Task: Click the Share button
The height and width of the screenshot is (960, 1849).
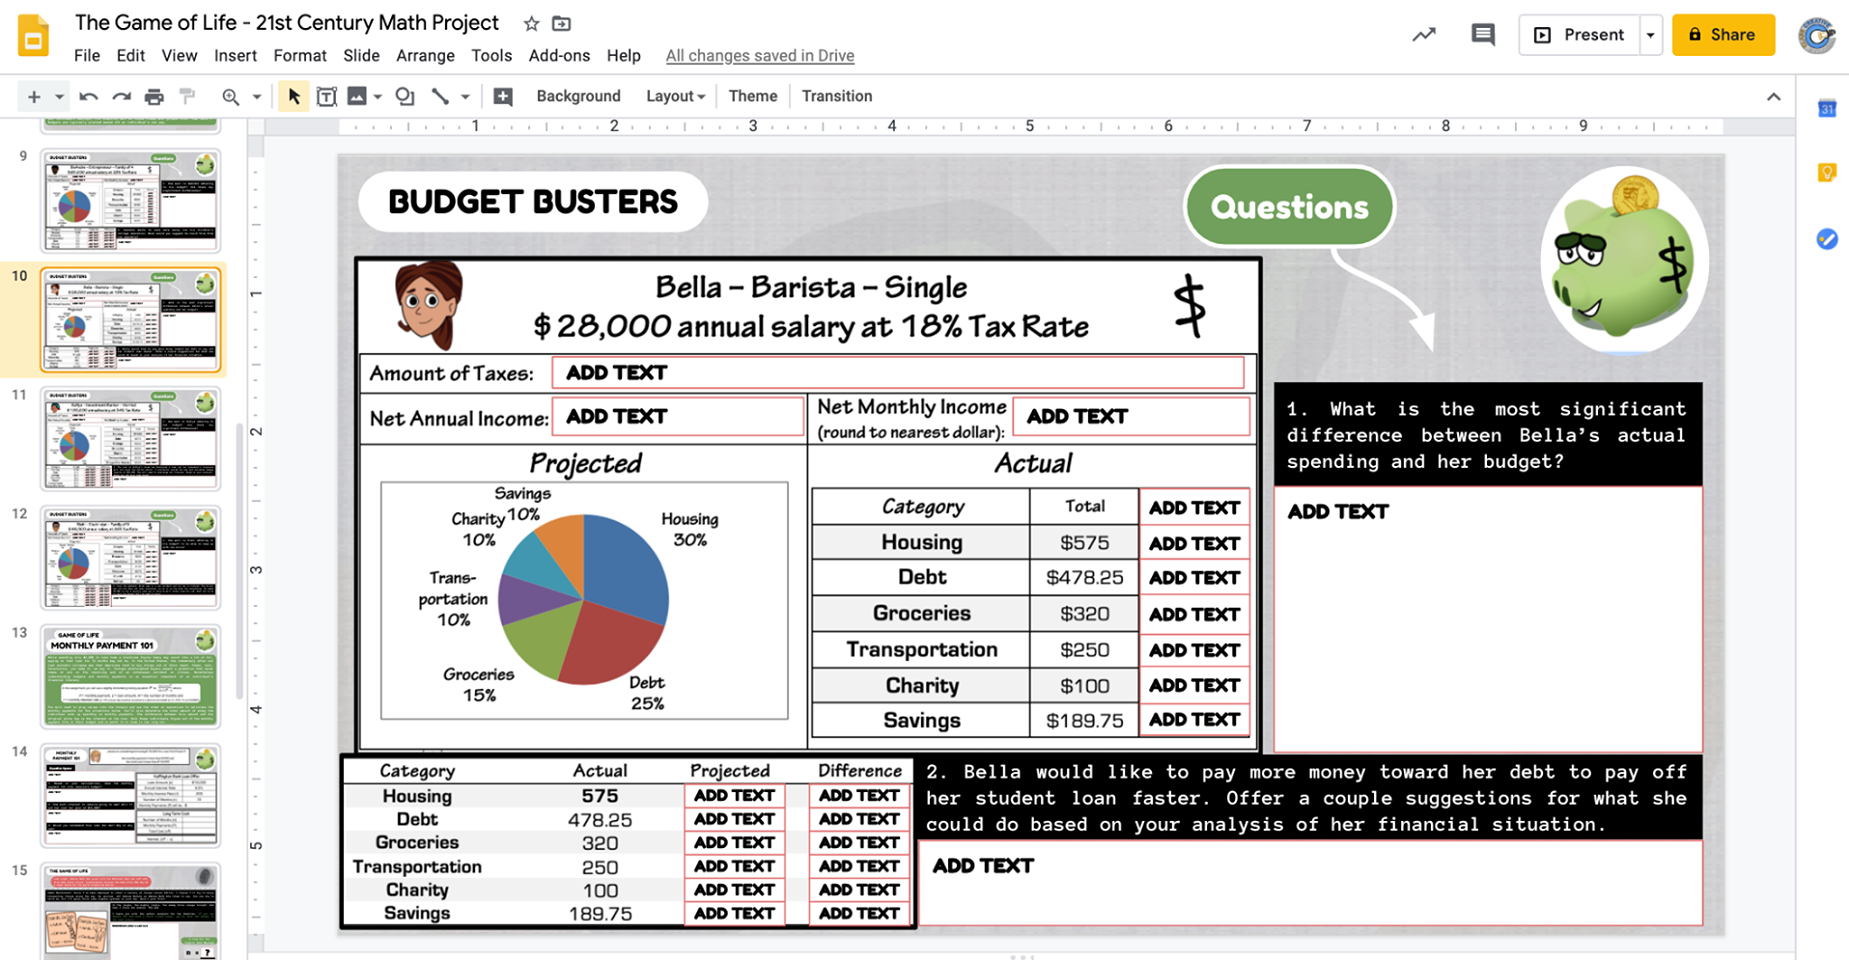Action: tap(1723, 35)
